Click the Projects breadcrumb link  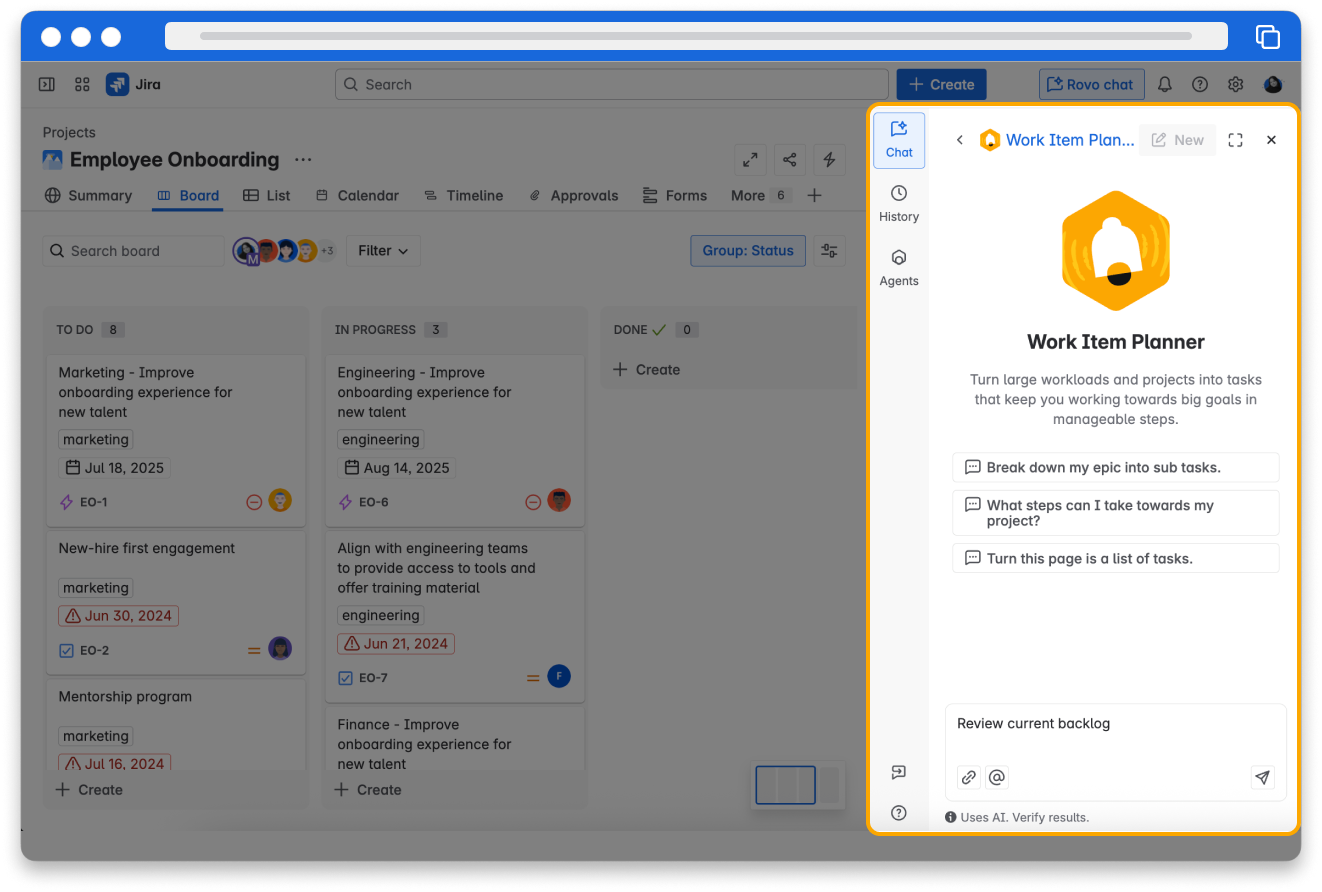pos(69,132)
